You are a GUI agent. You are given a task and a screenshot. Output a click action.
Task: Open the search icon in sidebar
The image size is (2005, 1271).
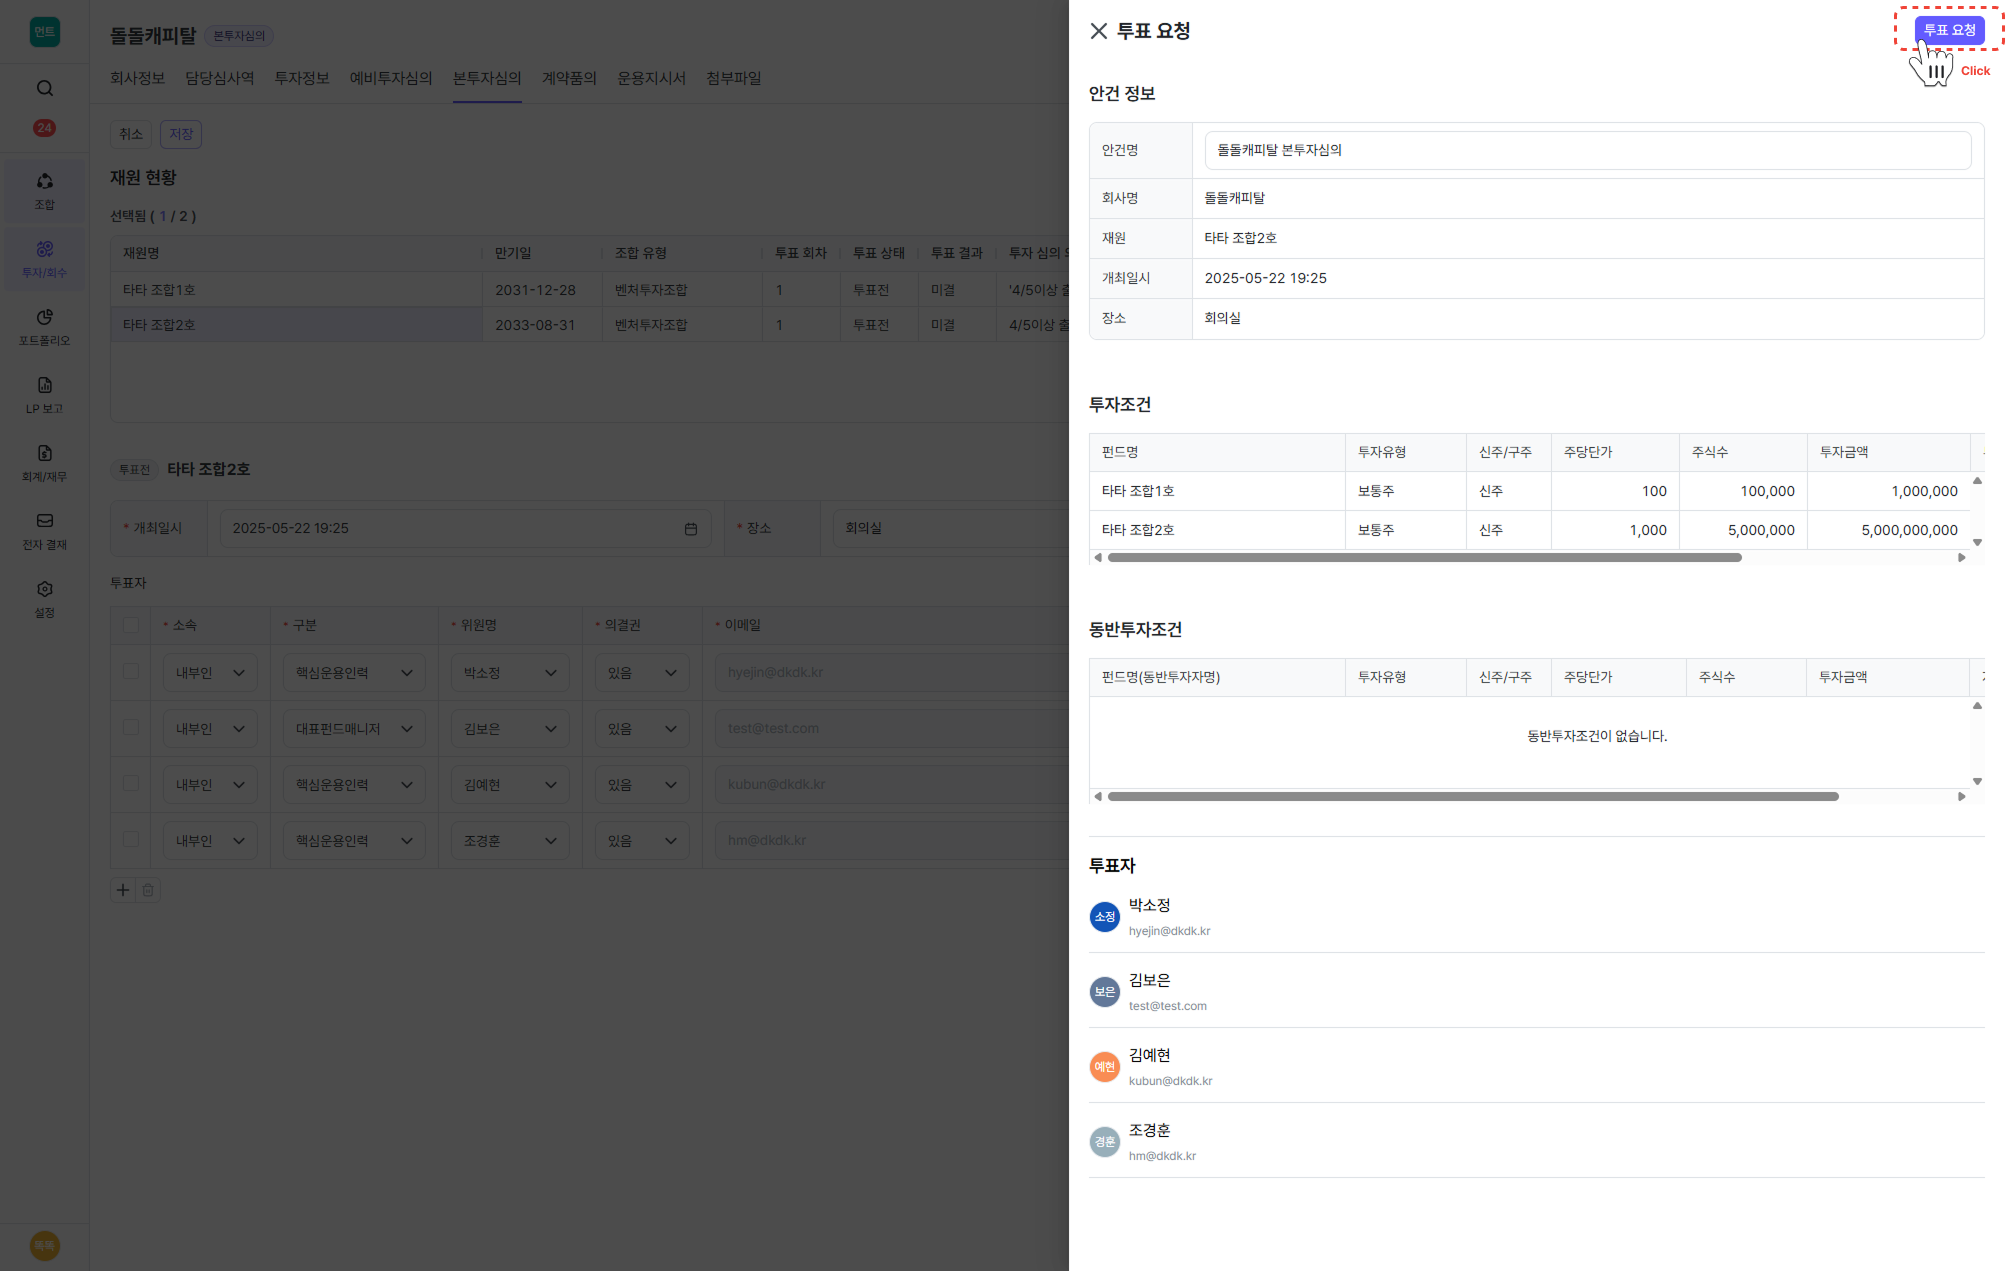pos(45,88)
